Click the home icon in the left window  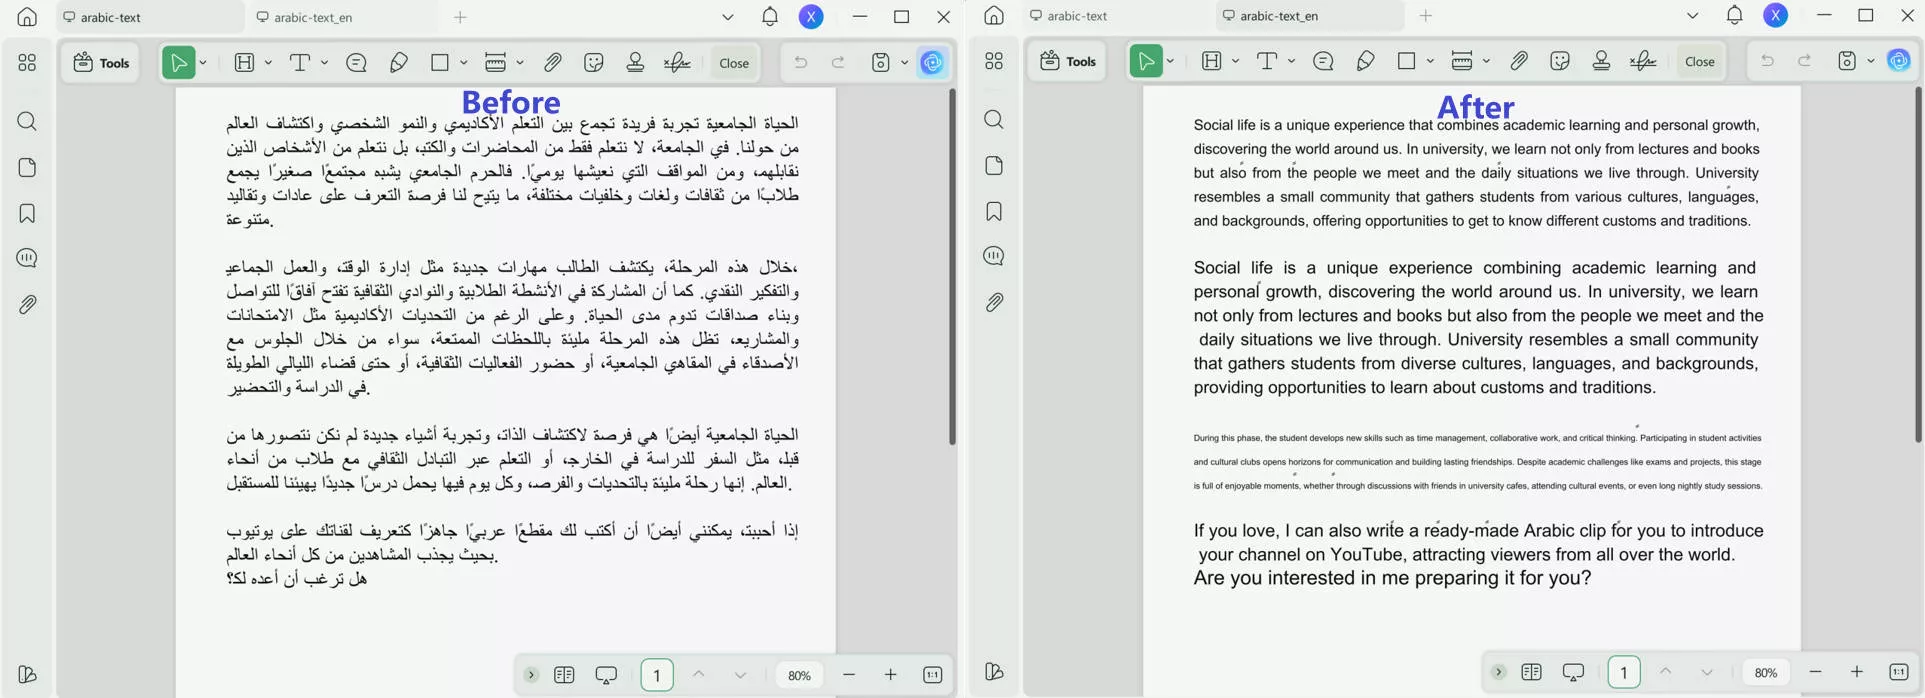point(27,17)
